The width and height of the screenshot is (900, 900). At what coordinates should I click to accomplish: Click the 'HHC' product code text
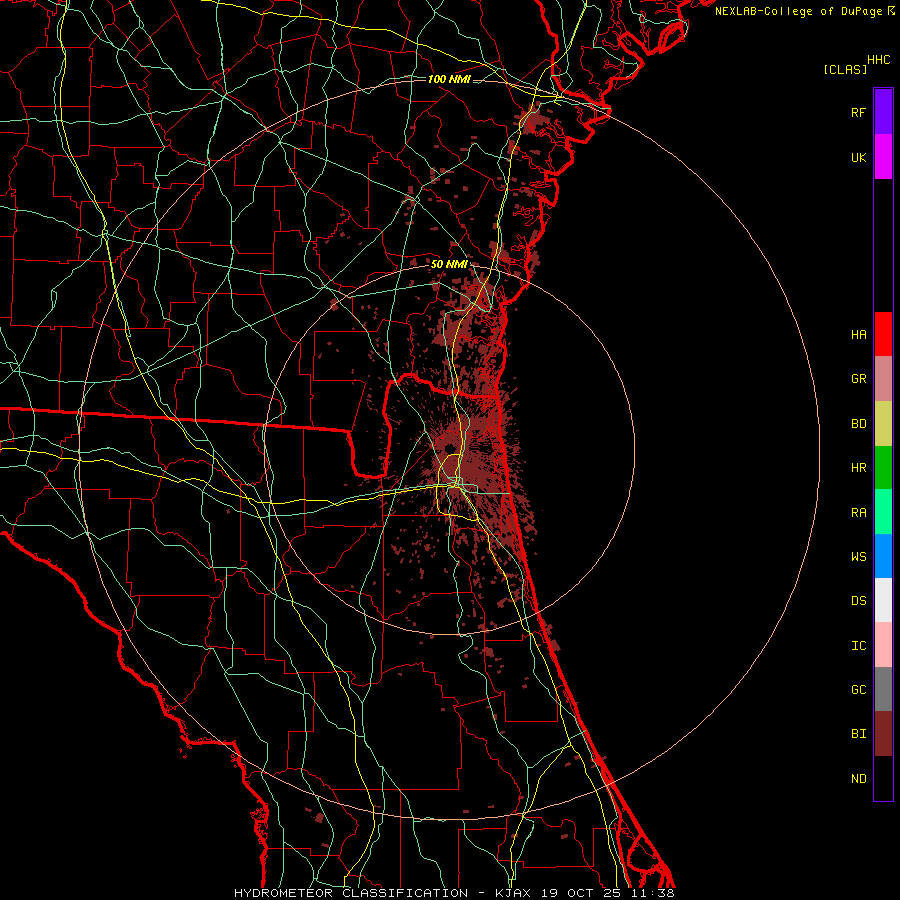(x=878, y=60)
